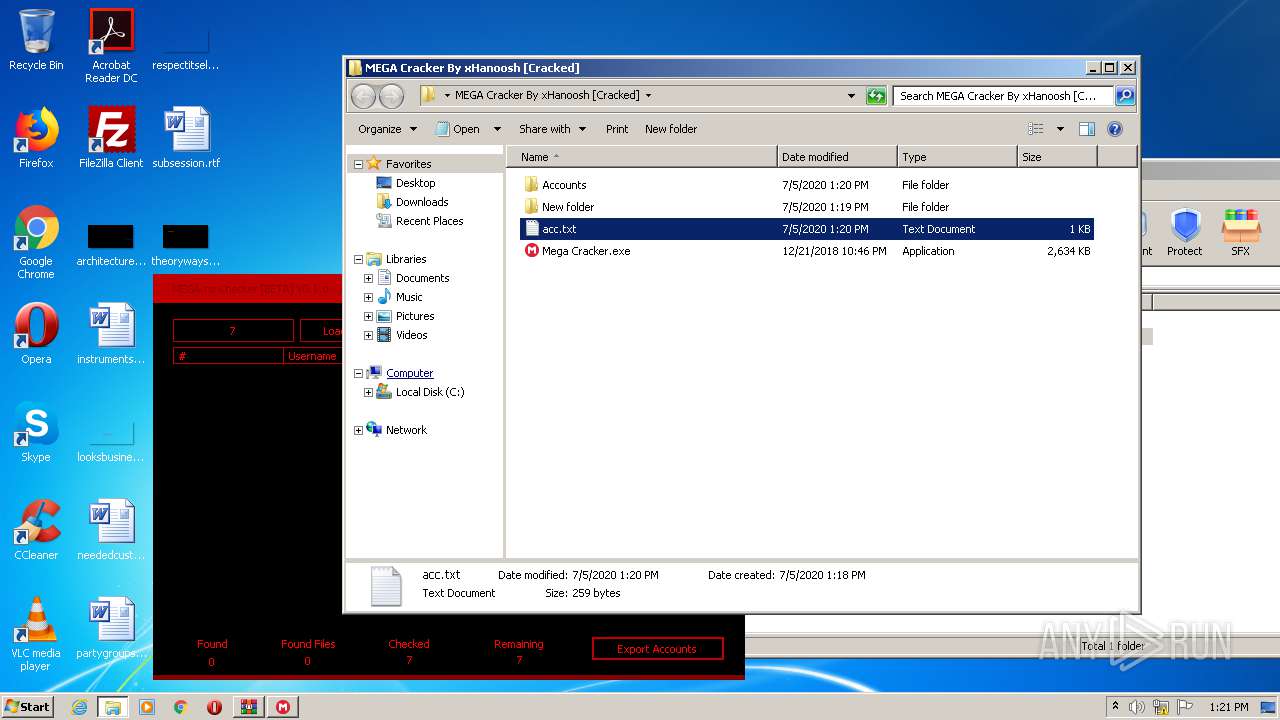Collapse the Favorites tree group

pos(358,164)
